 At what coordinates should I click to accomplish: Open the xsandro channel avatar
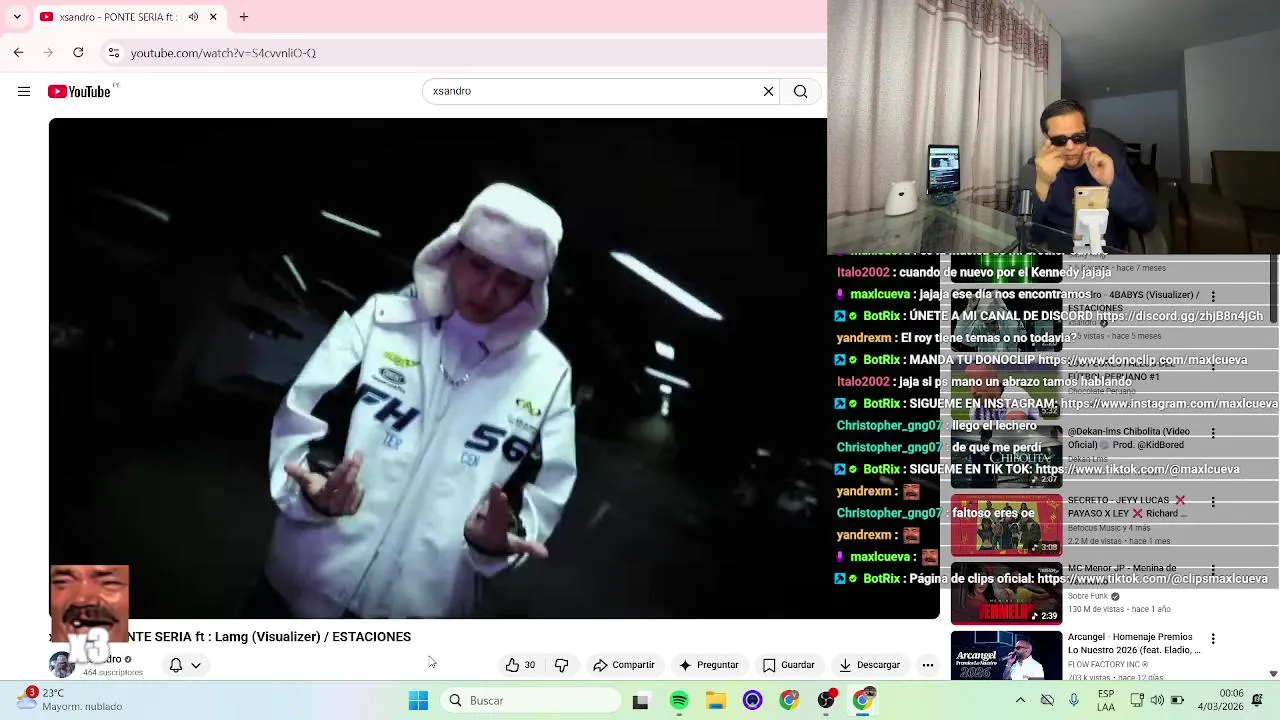(x=62, y=665)
